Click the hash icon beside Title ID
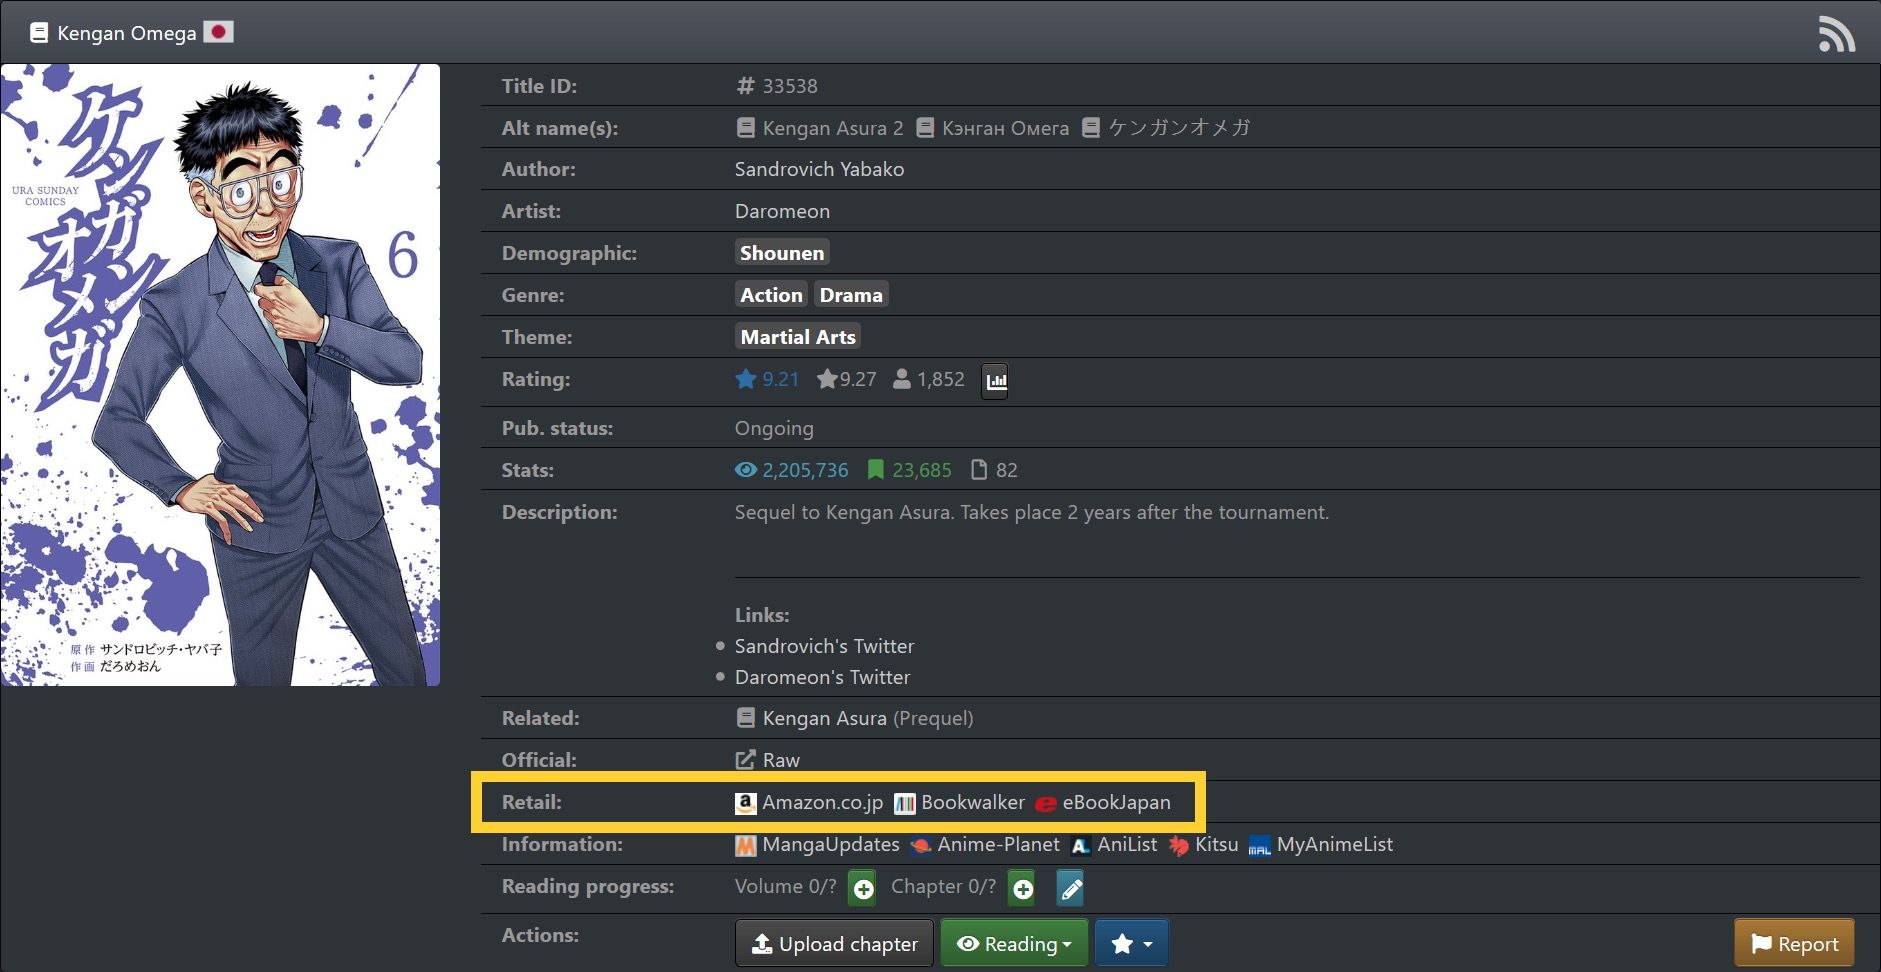The height and width of the screenshot is (972, 1881). [x=745, y=86]
